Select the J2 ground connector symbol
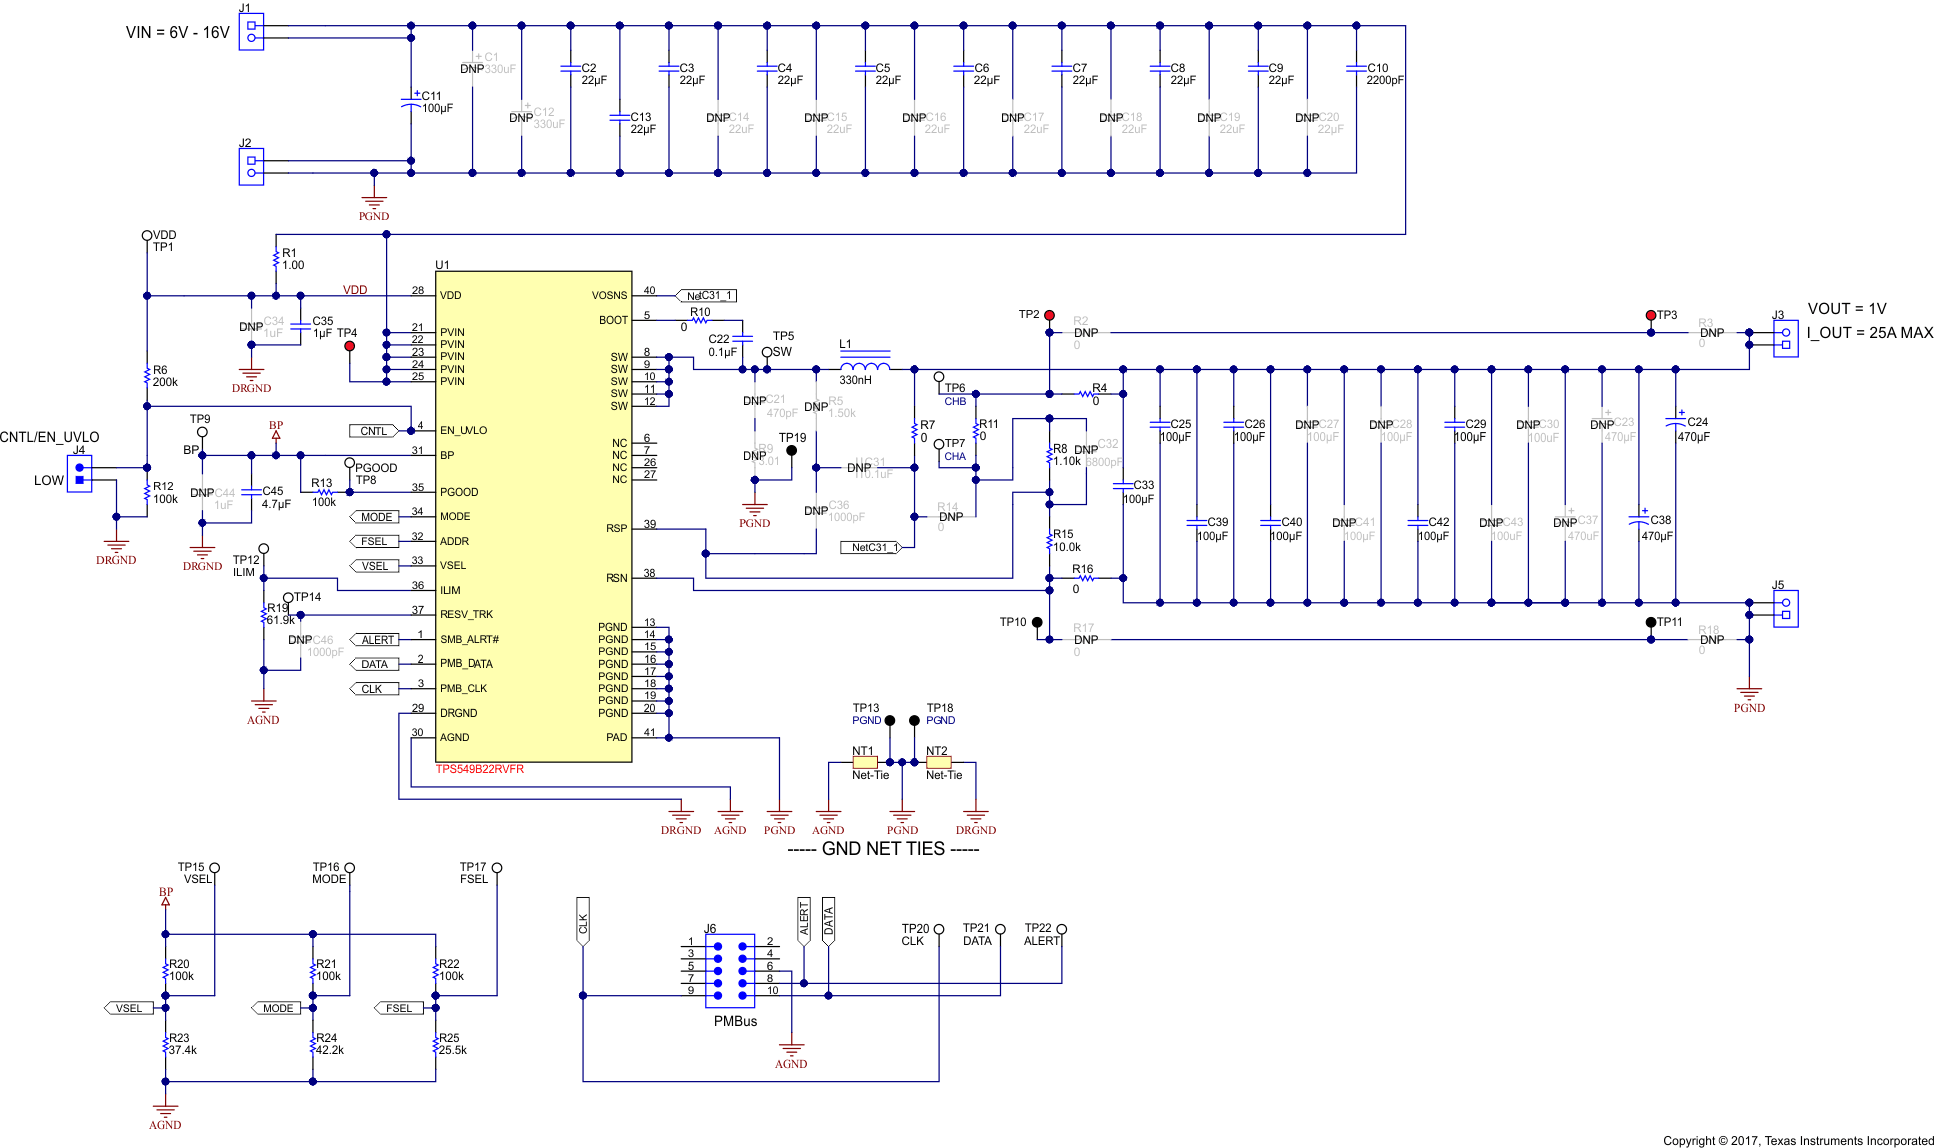The image size is (1934, 1148). coord(251,167)
